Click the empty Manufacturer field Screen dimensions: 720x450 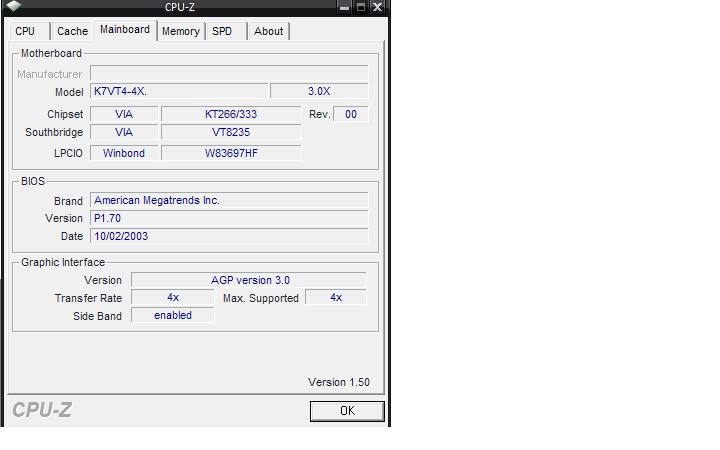coord(229,73)
